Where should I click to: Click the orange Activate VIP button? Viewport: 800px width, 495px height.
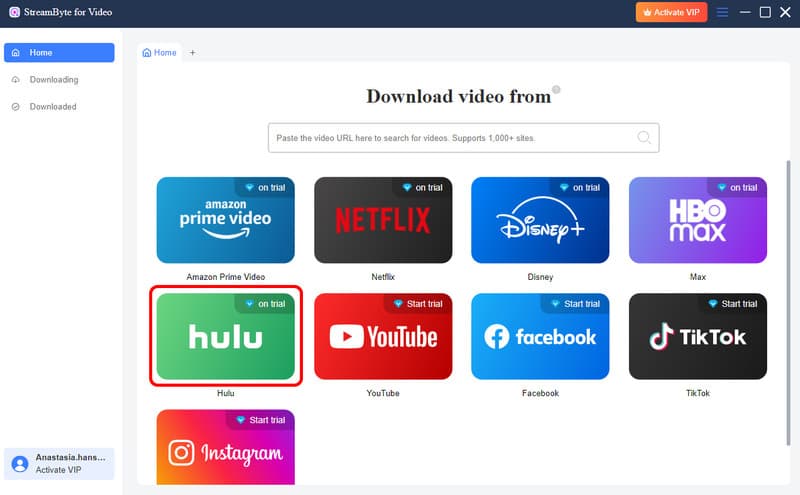(671, 12)
